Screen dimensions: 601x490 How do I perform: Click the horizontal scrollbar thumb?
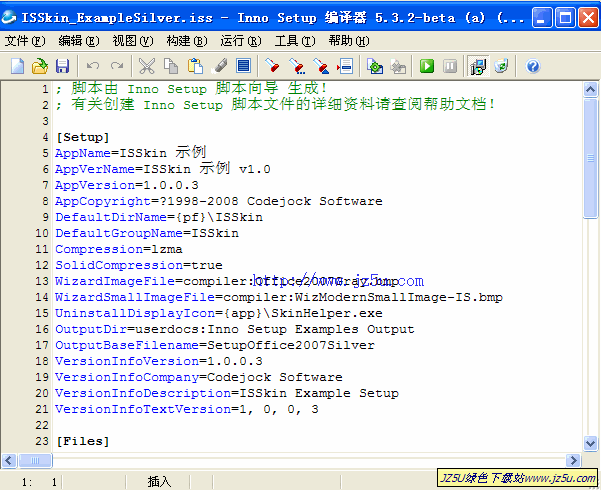click(35, 460)
